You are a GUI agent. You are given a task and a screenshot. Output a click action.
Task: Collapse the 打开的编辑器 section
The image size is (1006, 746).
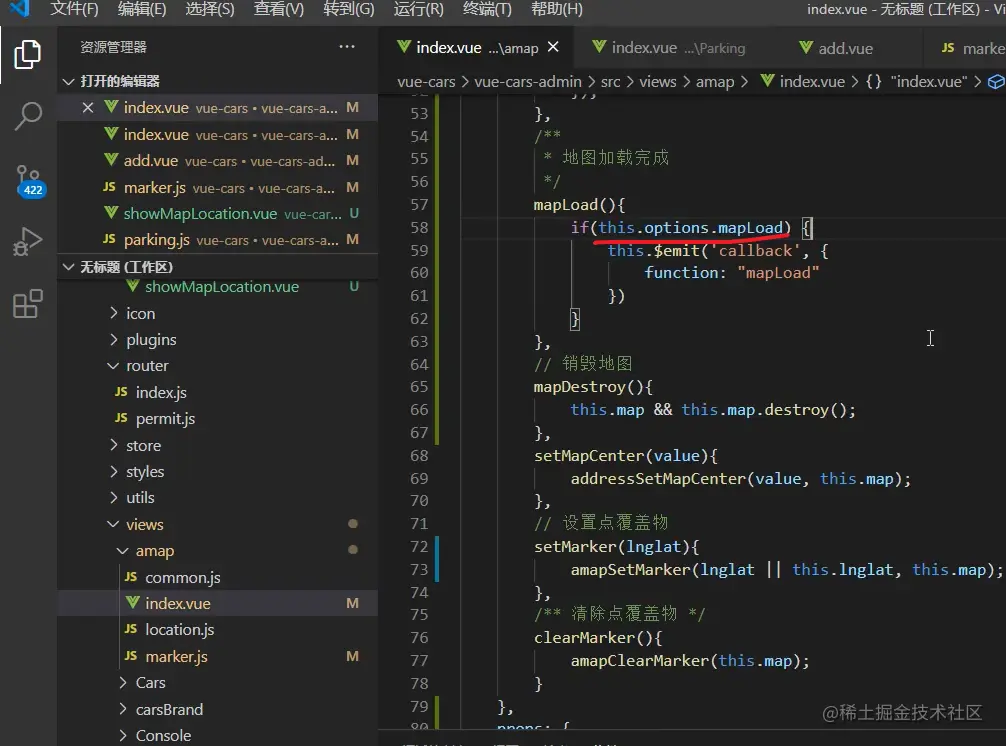(68, 81)
